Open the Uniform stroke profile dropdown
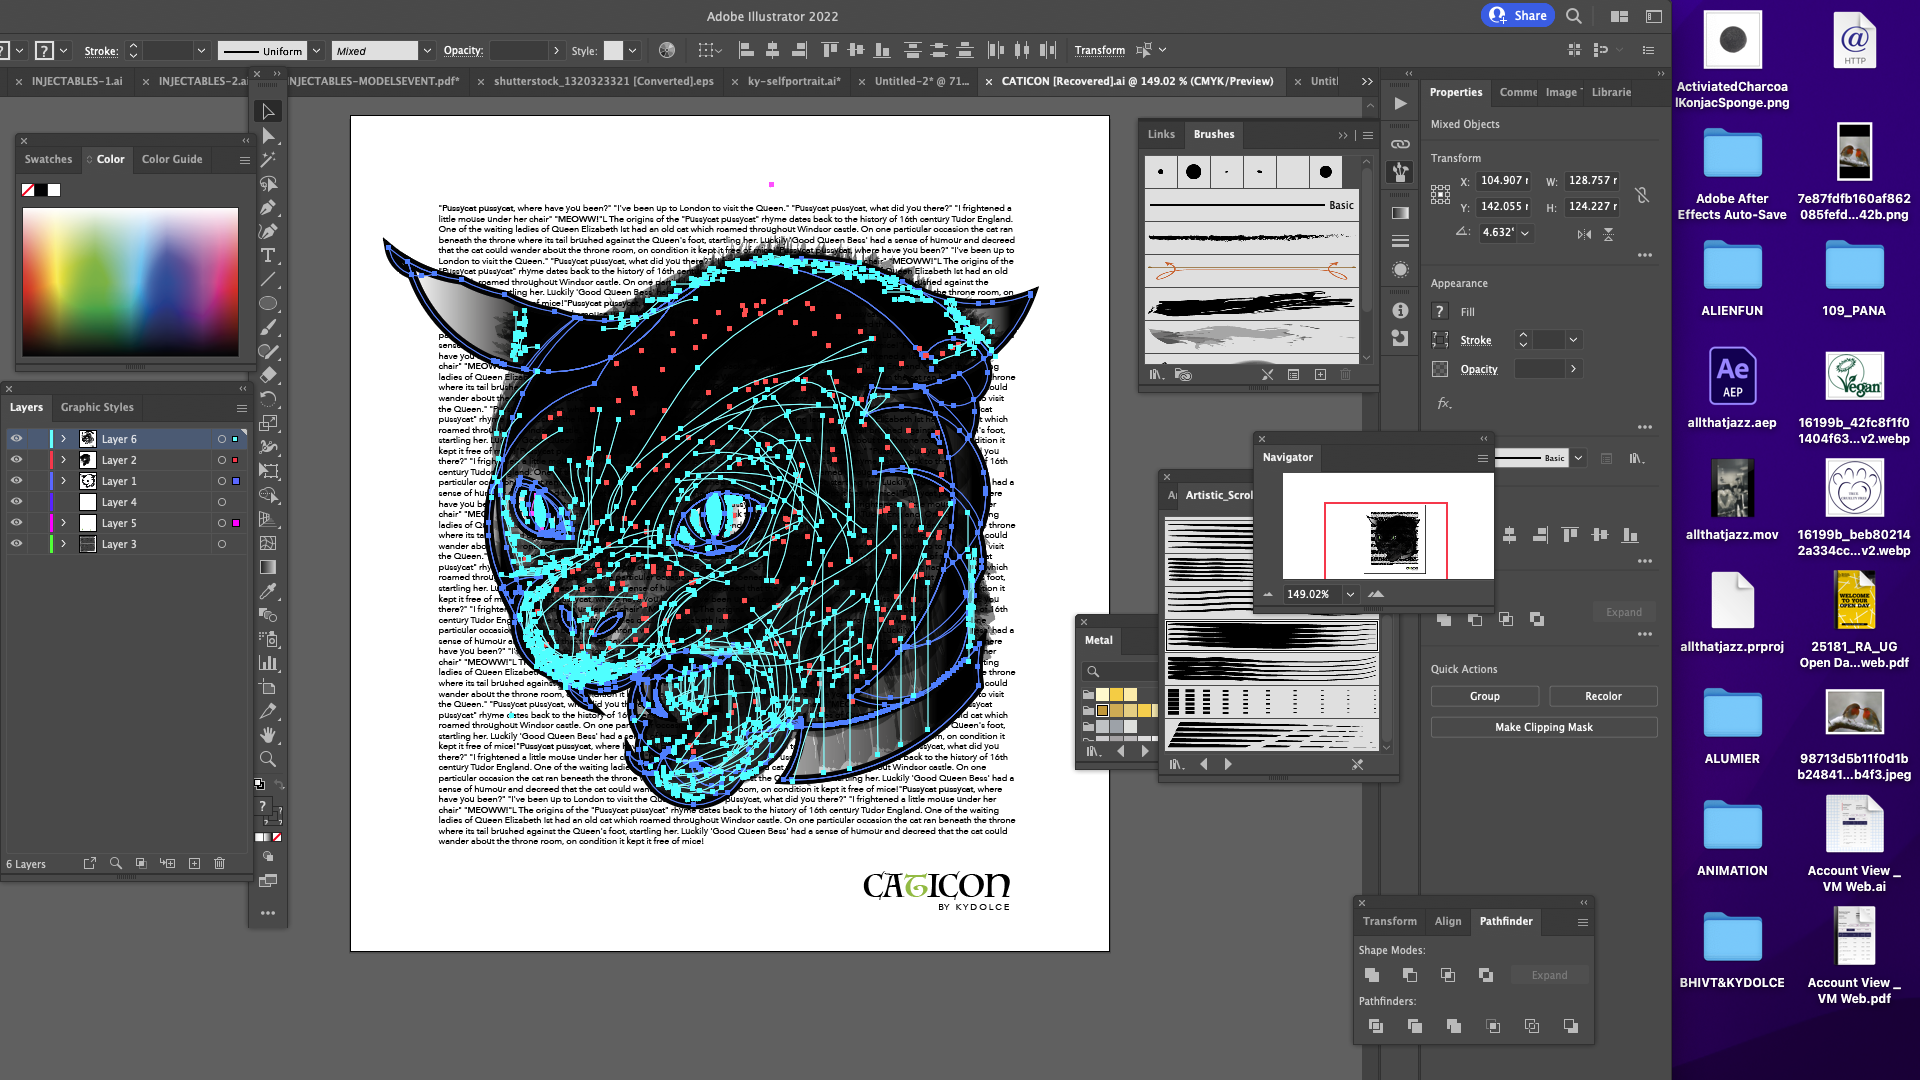1920x1080 pixels. pyautogui.click(x=316, y=51)
